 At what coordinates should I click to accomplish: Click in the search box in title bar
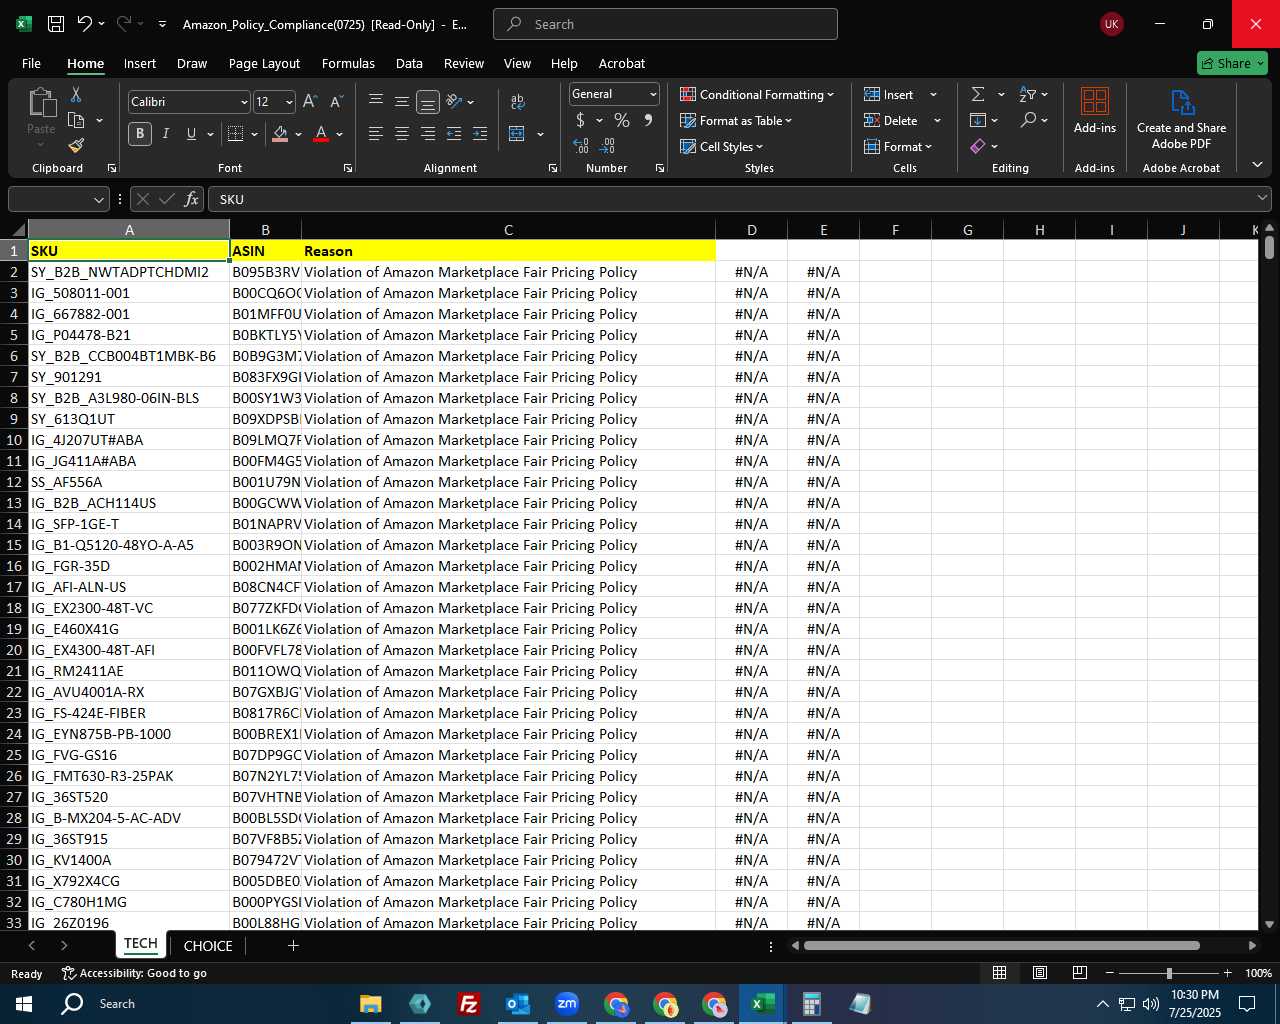click(x=665, y=24)
